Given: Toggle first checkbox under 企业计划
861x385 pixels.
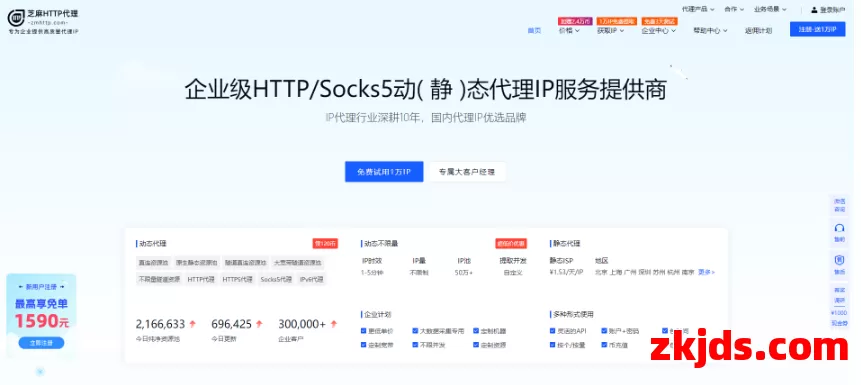Looking at the screenshot, I should coord(364,331).
